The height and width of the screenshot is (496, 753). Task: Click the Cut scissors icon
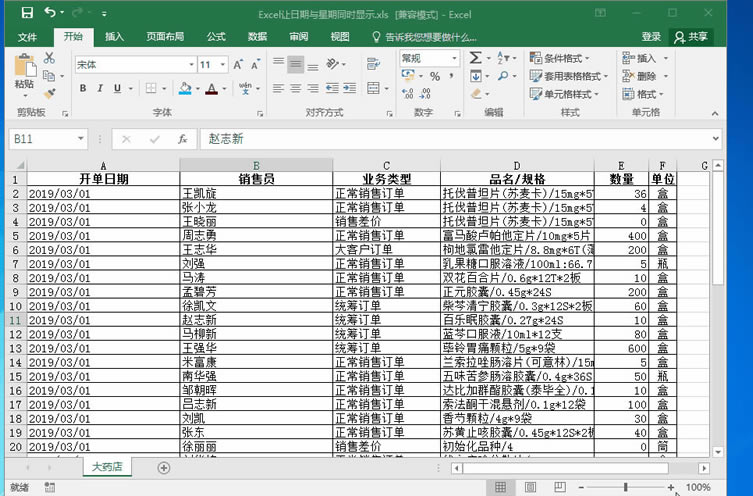click(x=49, y=59)
